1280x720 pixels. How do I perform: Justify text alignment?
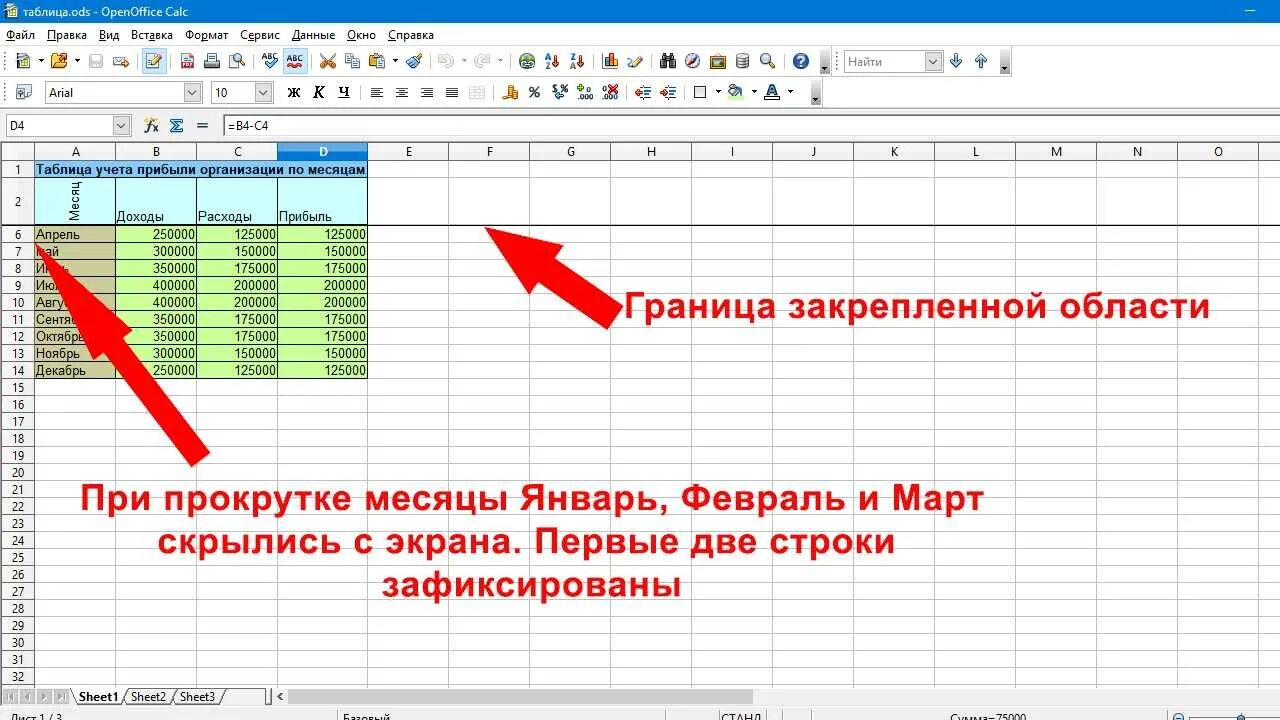click(452, 92)
